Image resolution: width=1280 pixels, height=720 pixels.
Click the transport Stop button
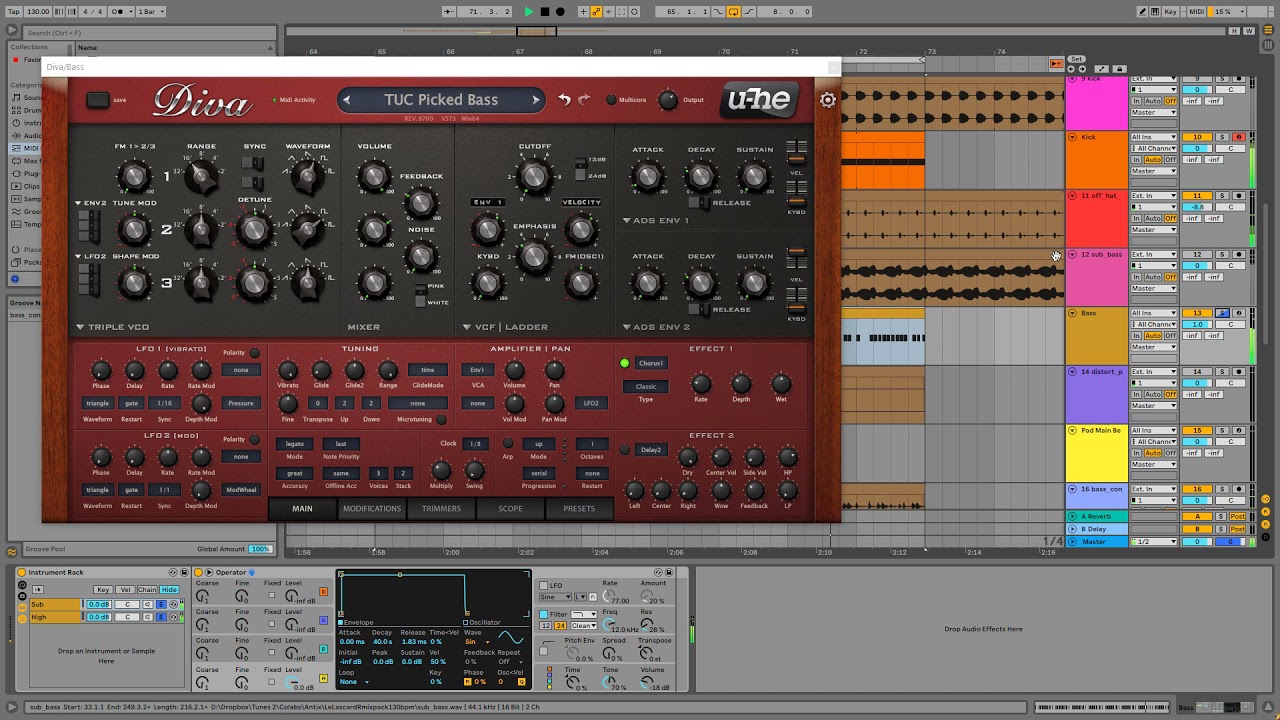click(545, 12)
